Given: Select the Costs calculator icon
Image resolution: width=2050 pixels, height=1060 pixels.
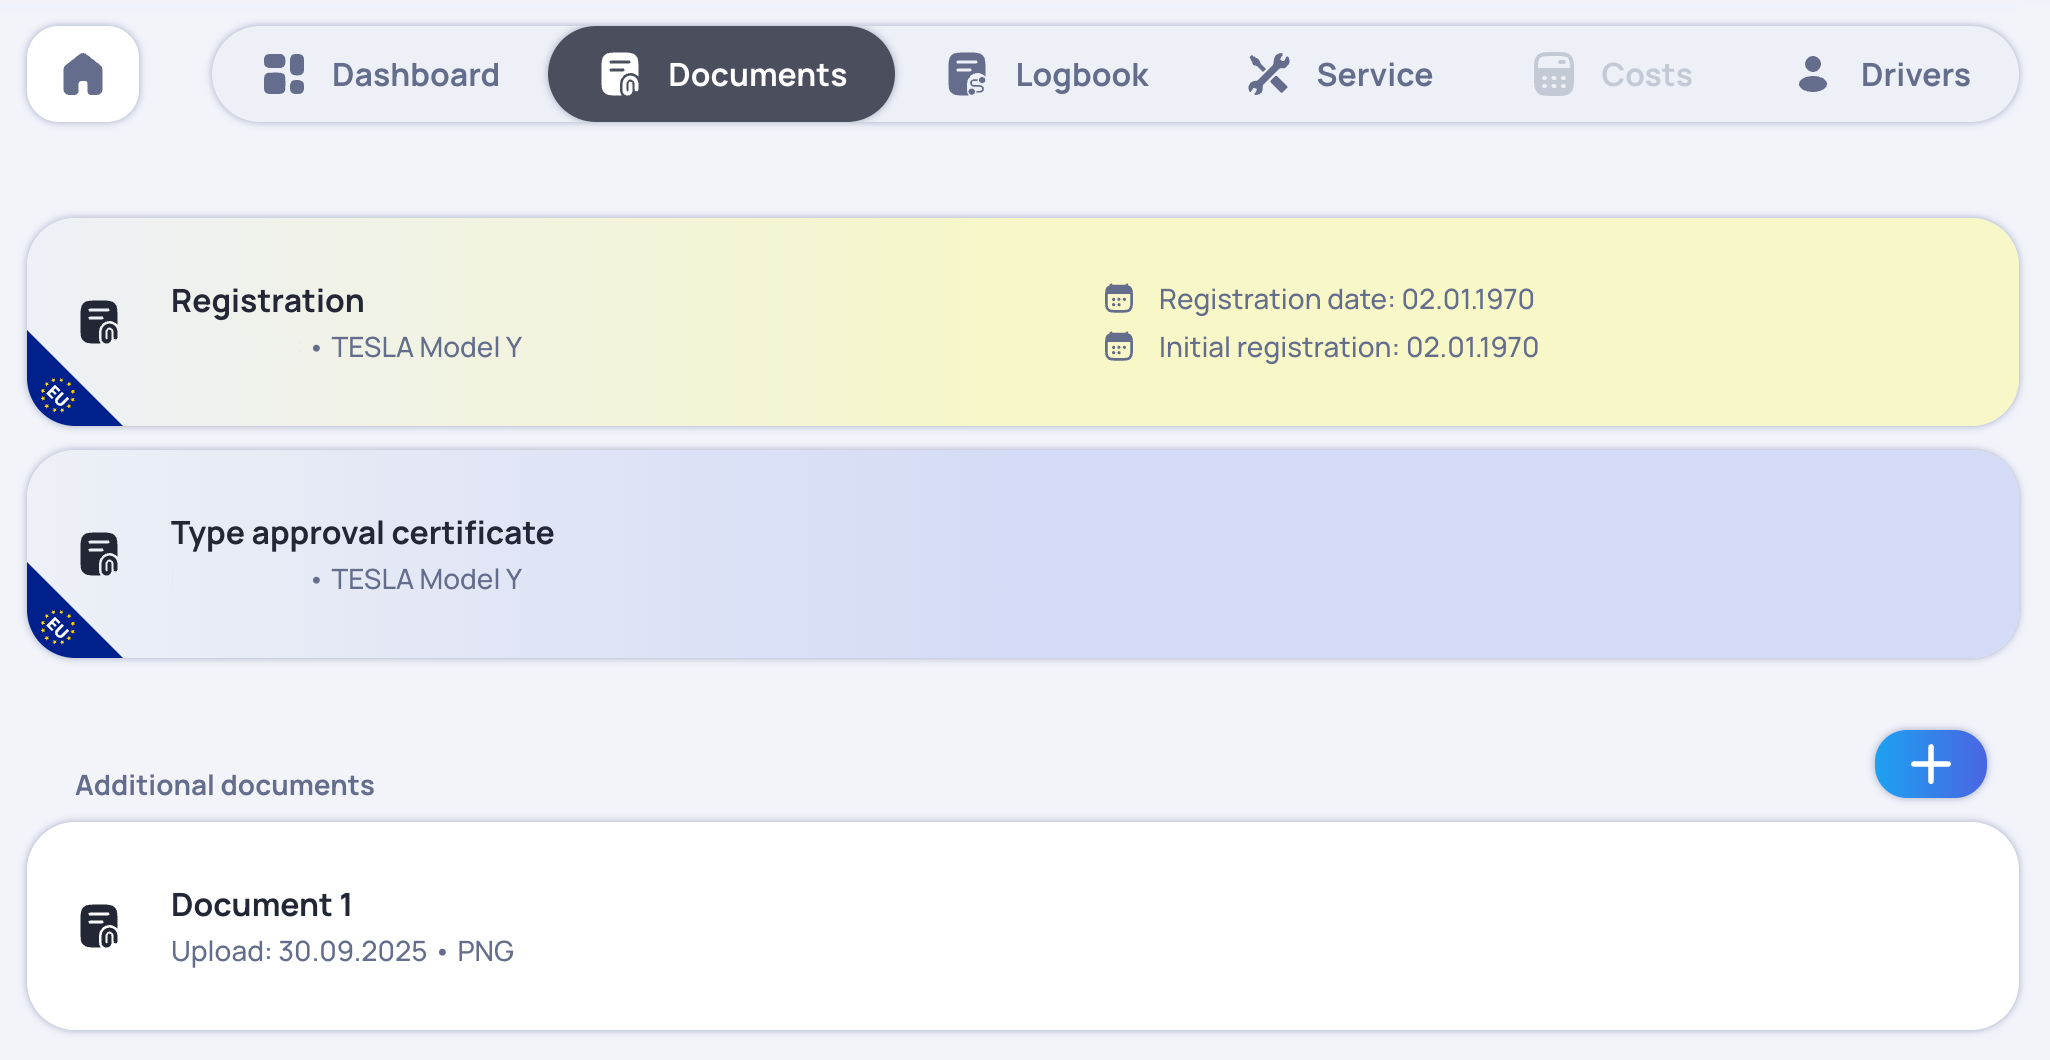Looking at the screenshot, I should (1551, 73).
